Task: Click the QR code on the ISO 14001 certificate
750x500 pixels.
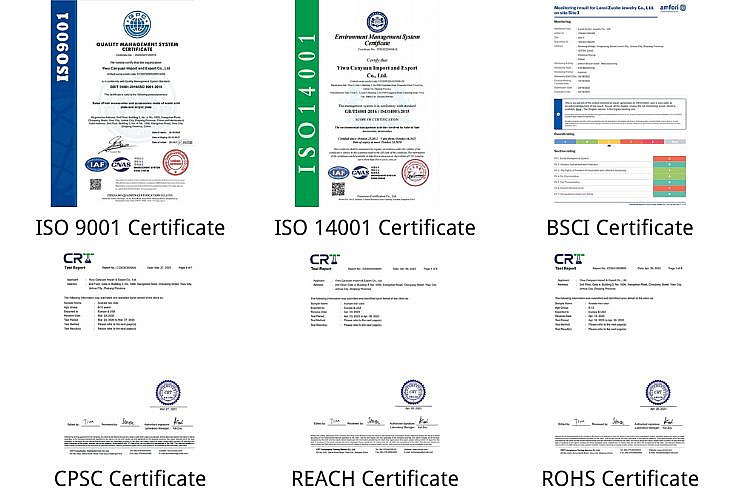Action: 338,190
